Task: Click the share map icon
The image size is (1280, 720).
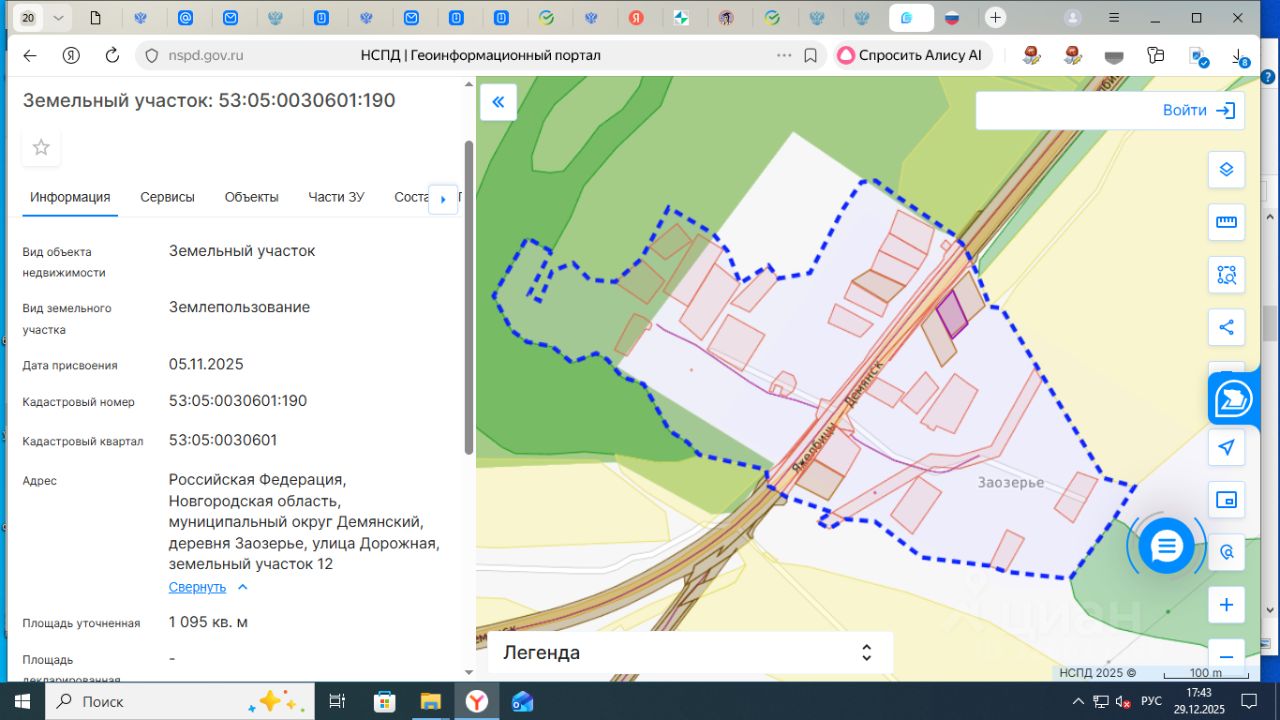Action: coord(1226,326)
